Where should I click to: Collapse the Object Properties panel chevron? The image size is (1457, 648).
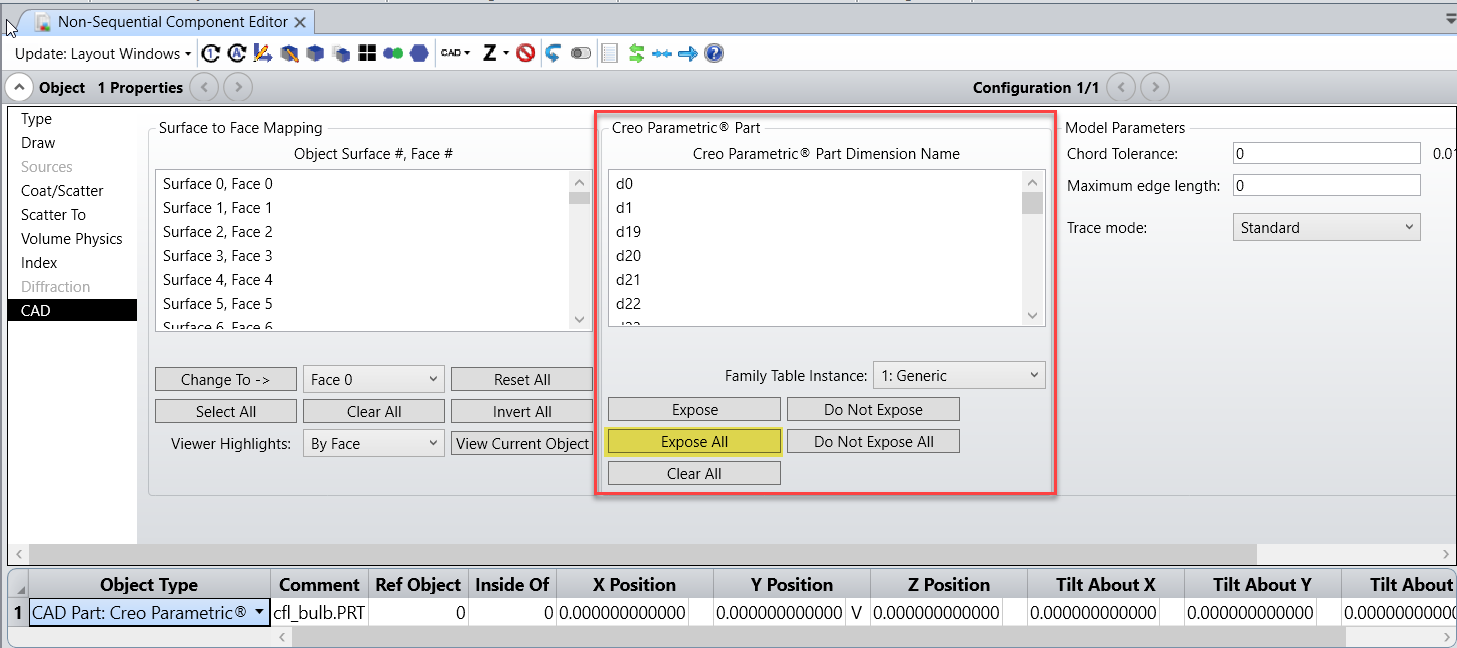19,88
